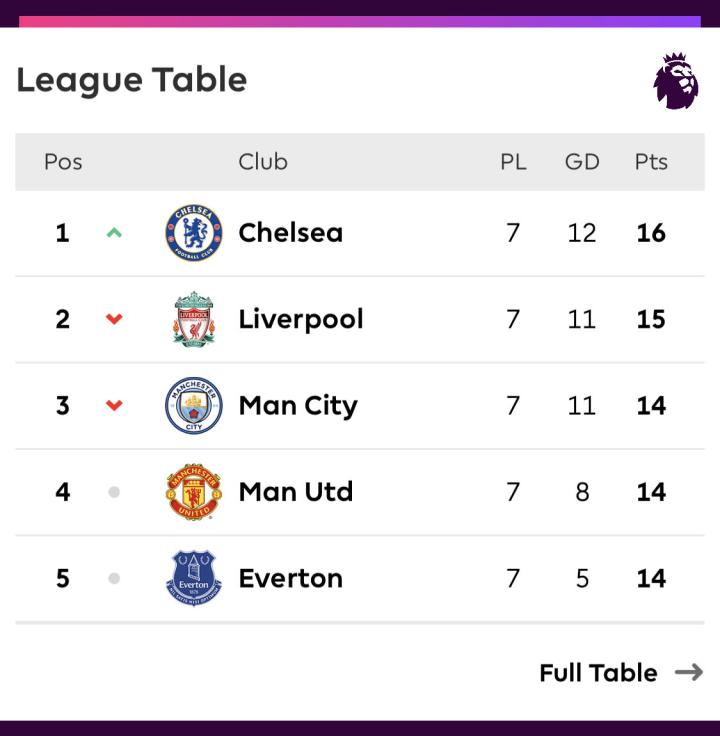Click the Man City club crest
This screenshot has height=736, width=720.
(x=194, y=406)
